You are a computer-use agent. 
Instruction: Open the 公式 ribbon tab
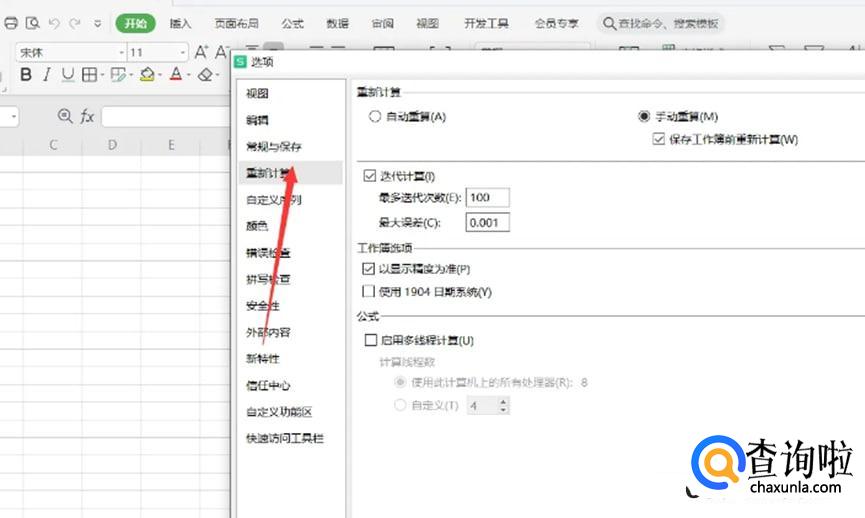pos(292,23)
